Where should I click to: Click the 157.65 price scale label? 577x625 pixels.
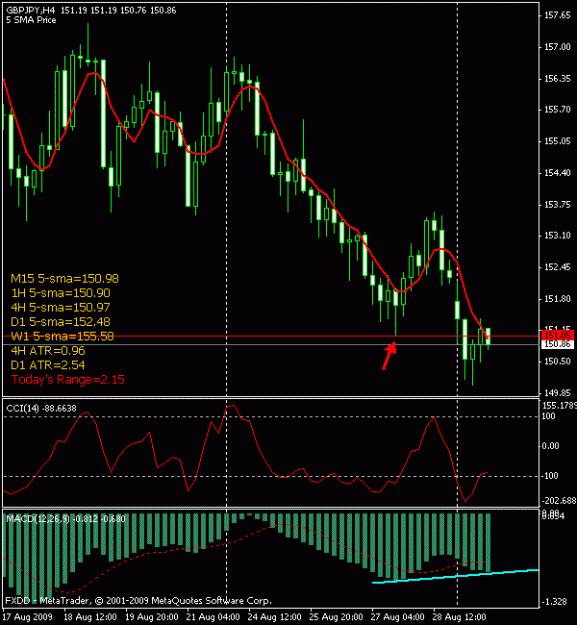tap(557, 15)
